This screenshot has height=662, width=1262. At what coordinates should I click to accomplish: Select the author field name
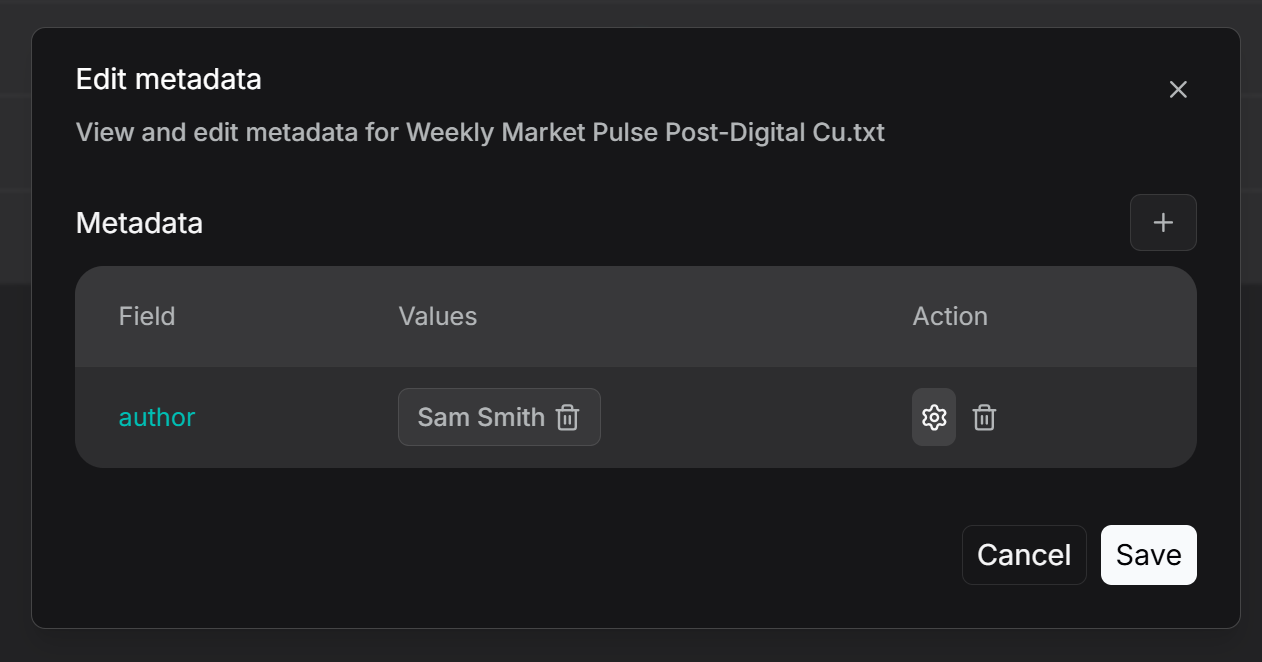(157, 417)
